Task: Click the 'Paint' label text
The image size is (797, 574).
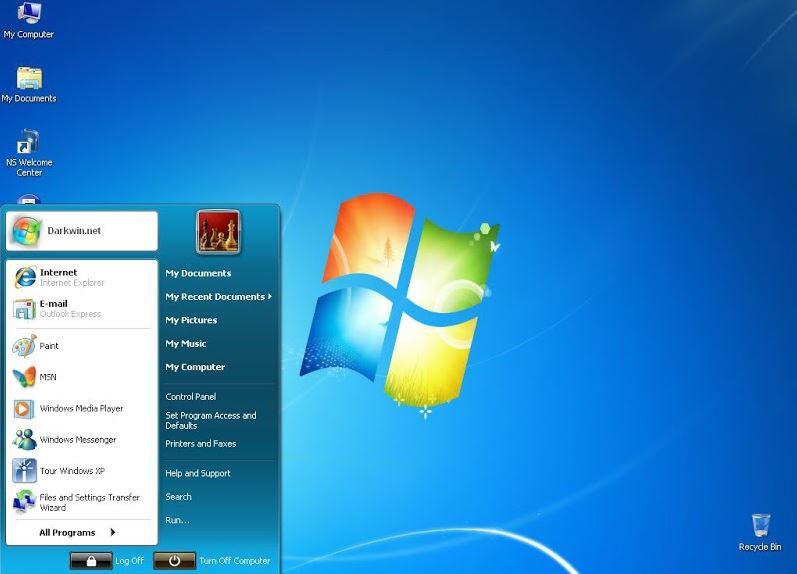Action: pyautogui.click(x=49, y=346)
